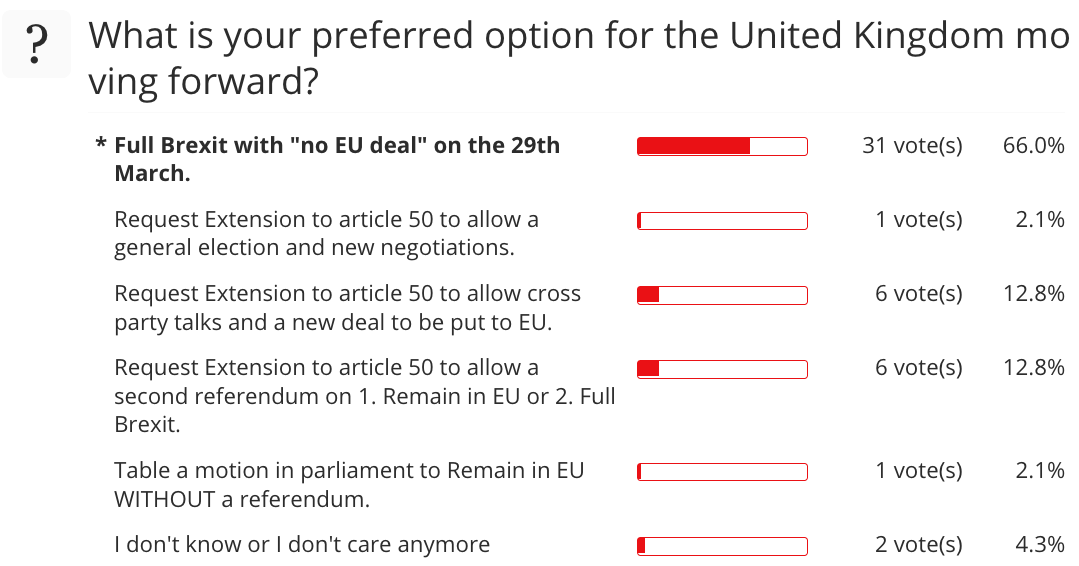Screen dimensions: 1079x566
Task: Click the general election extension option text
Action: point(326,233)
